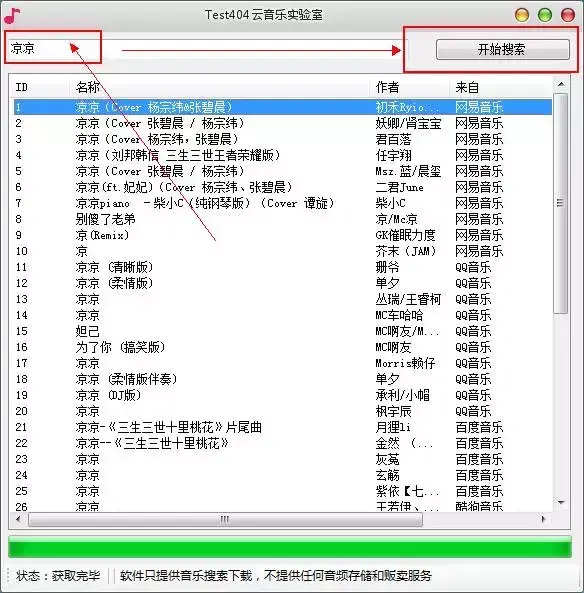Sort by the 名称 column header
584x593 pixels.
219,87
